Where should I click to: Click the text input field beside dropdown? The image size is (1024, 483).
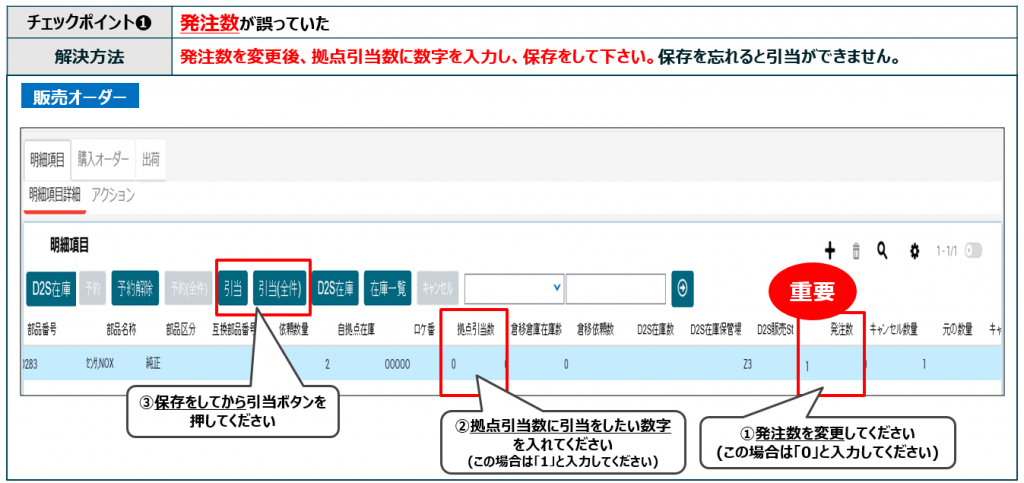coord(616,288)
